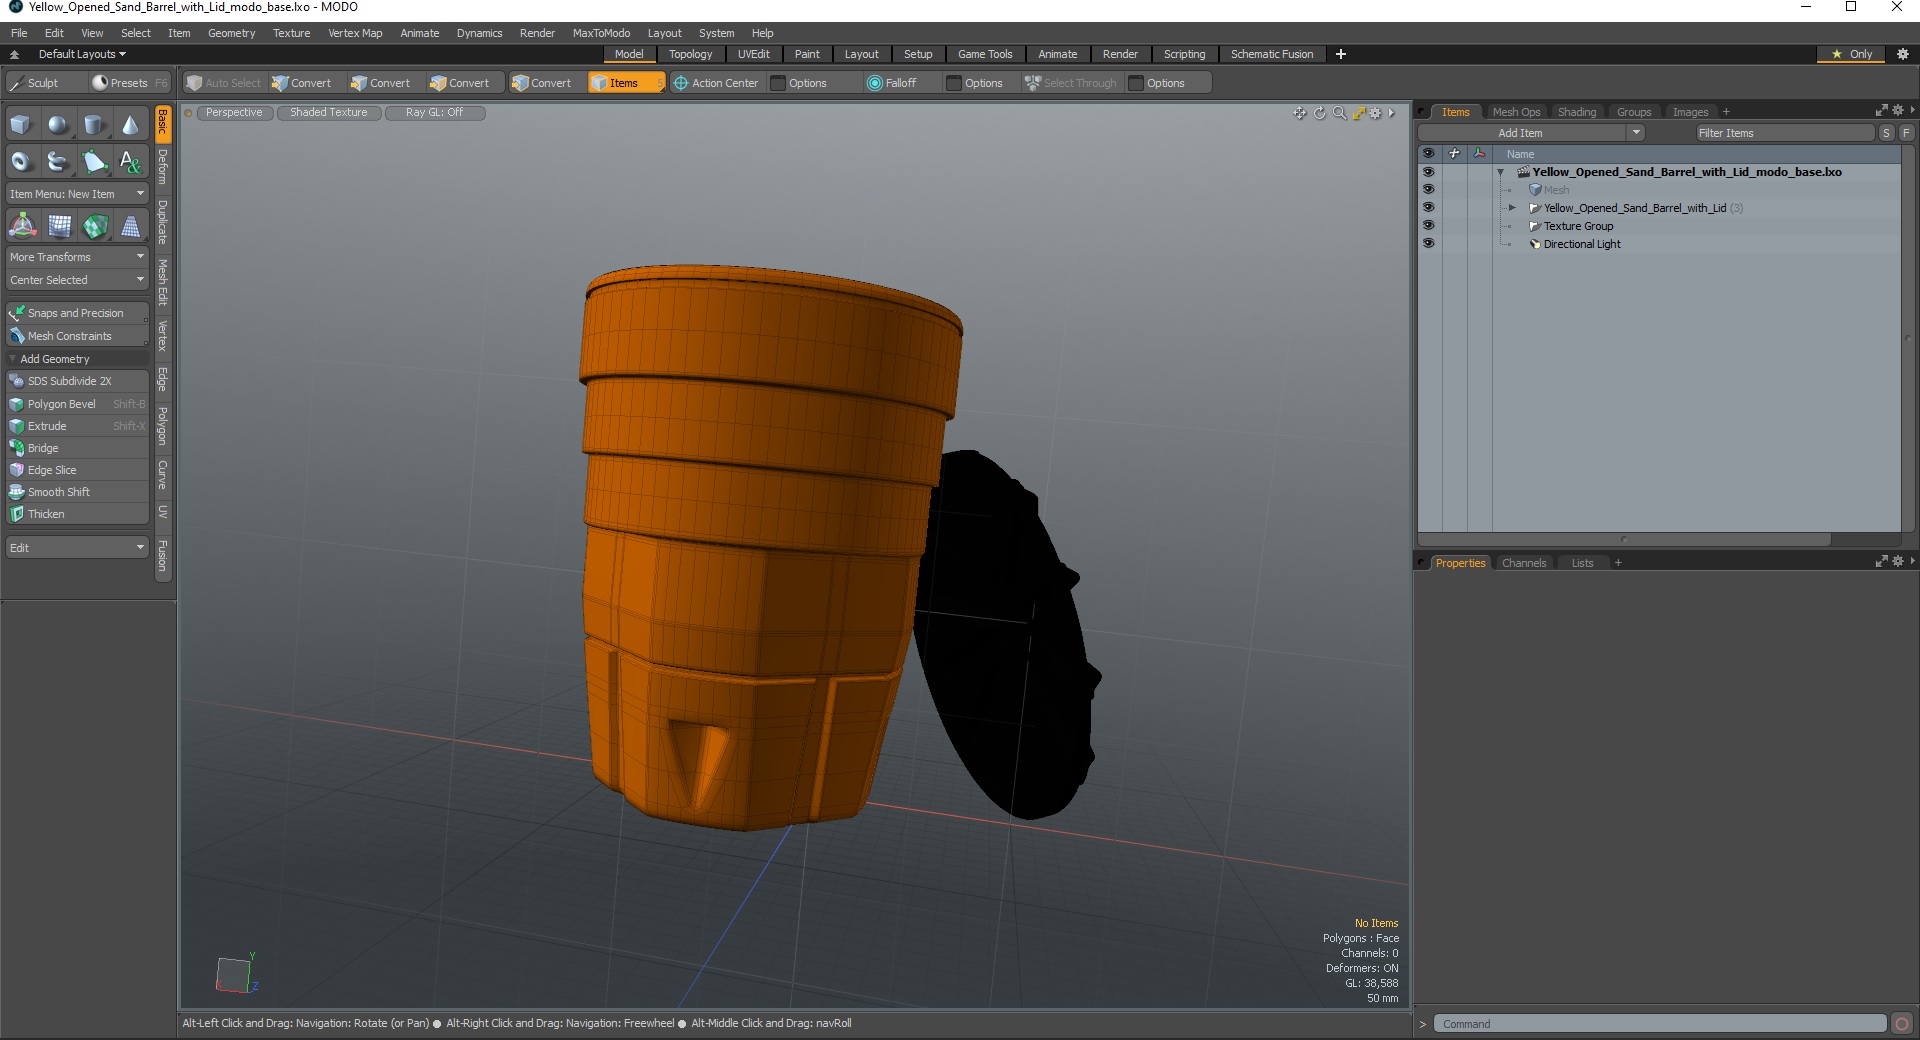Open the Edit dropdown
Screen dimensions: 1920x1040
click(x=77, y=548)
